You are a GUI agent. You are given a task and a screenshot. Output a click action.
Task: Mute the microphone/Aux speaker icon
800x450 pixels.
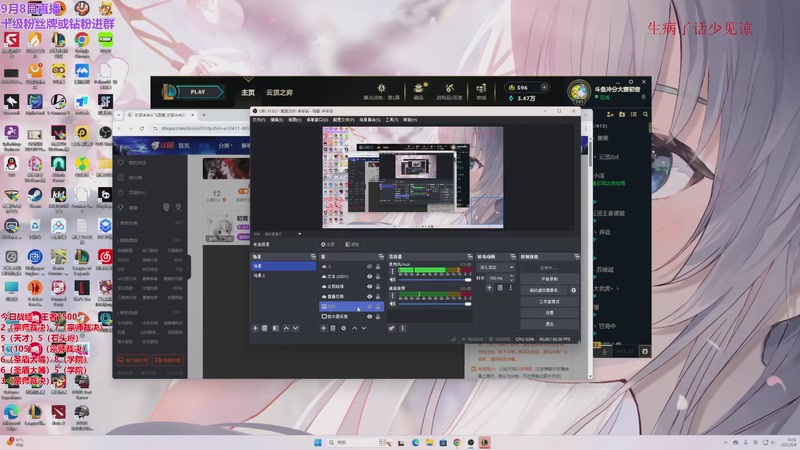(x=393, y=280)
